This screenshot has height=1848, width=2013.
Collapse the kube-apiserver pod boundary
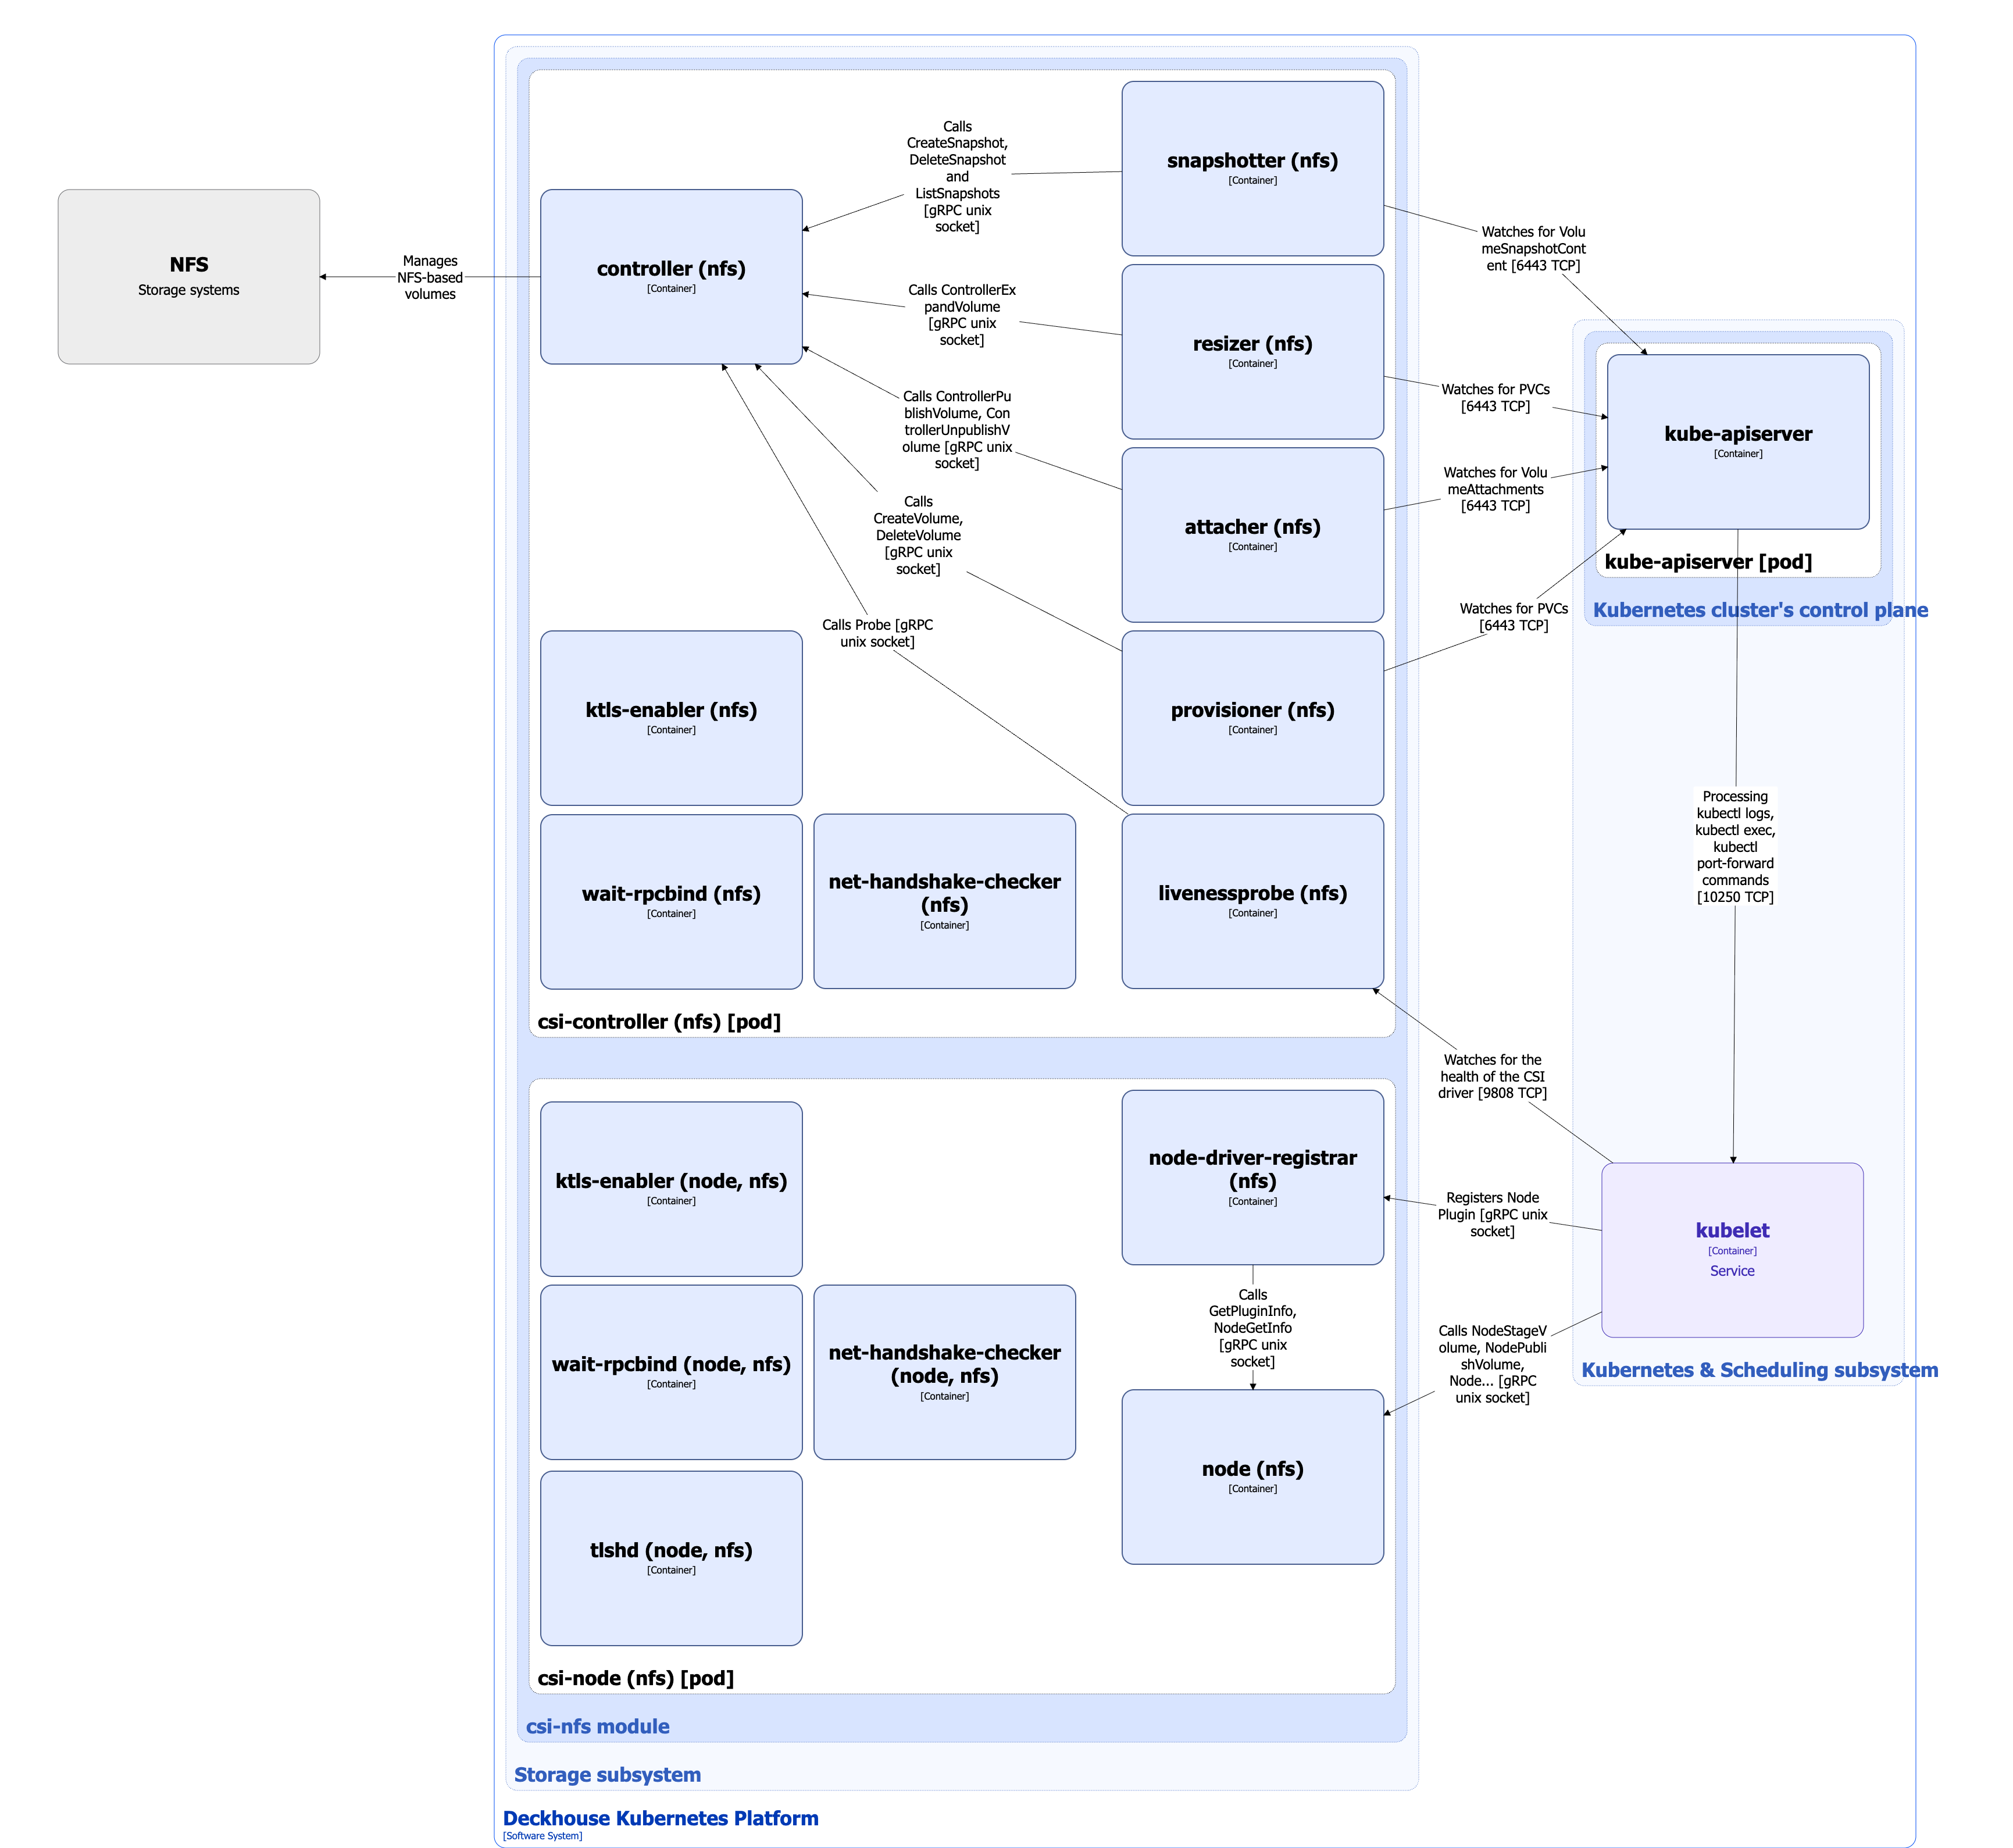click(1707, 562)
